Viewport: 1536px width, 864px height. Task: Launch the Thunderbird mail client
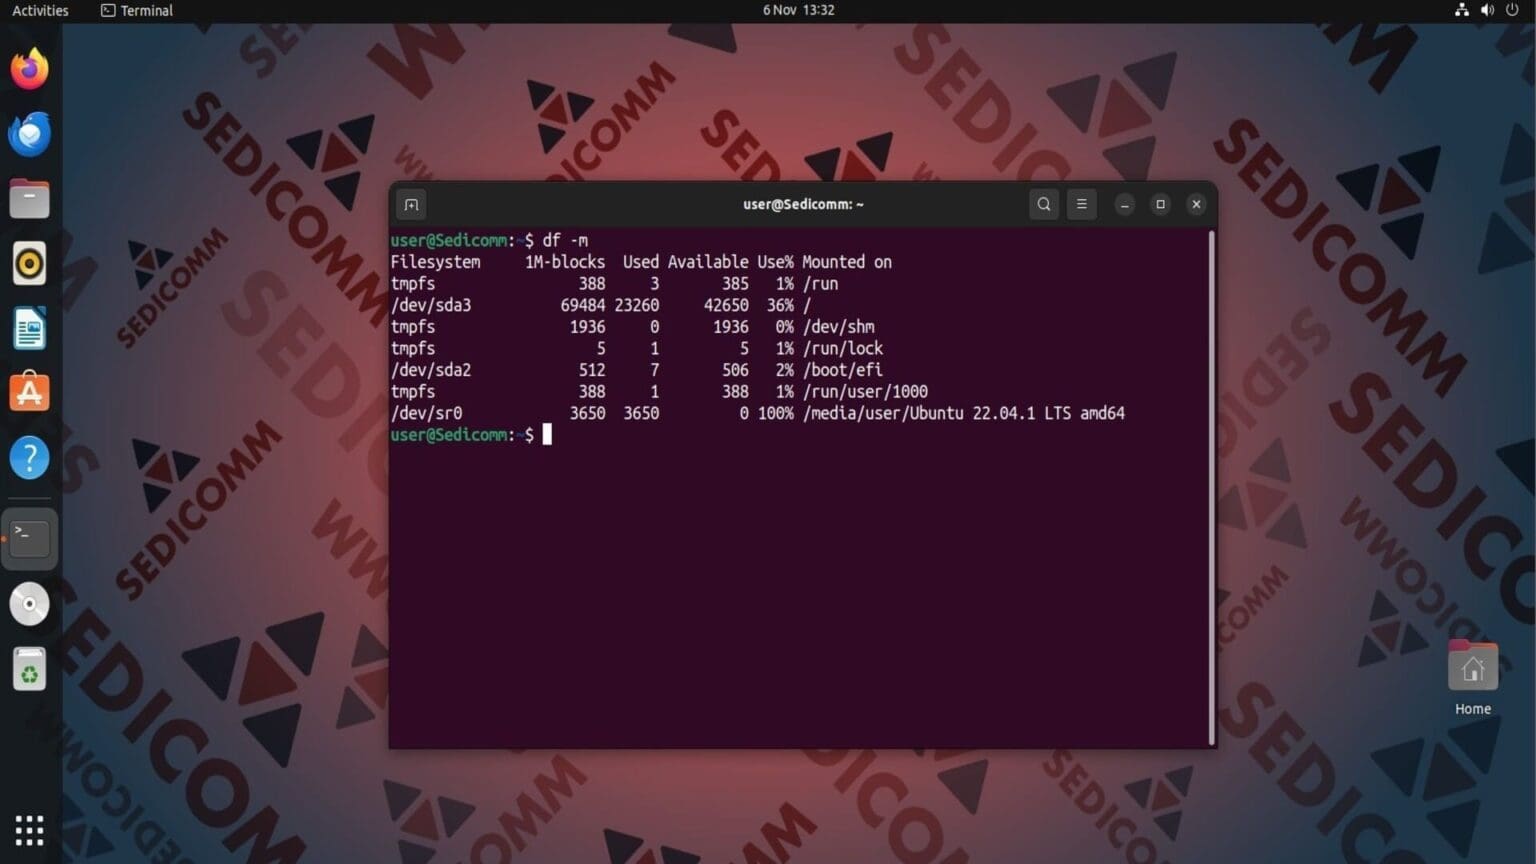coord(30,133)
